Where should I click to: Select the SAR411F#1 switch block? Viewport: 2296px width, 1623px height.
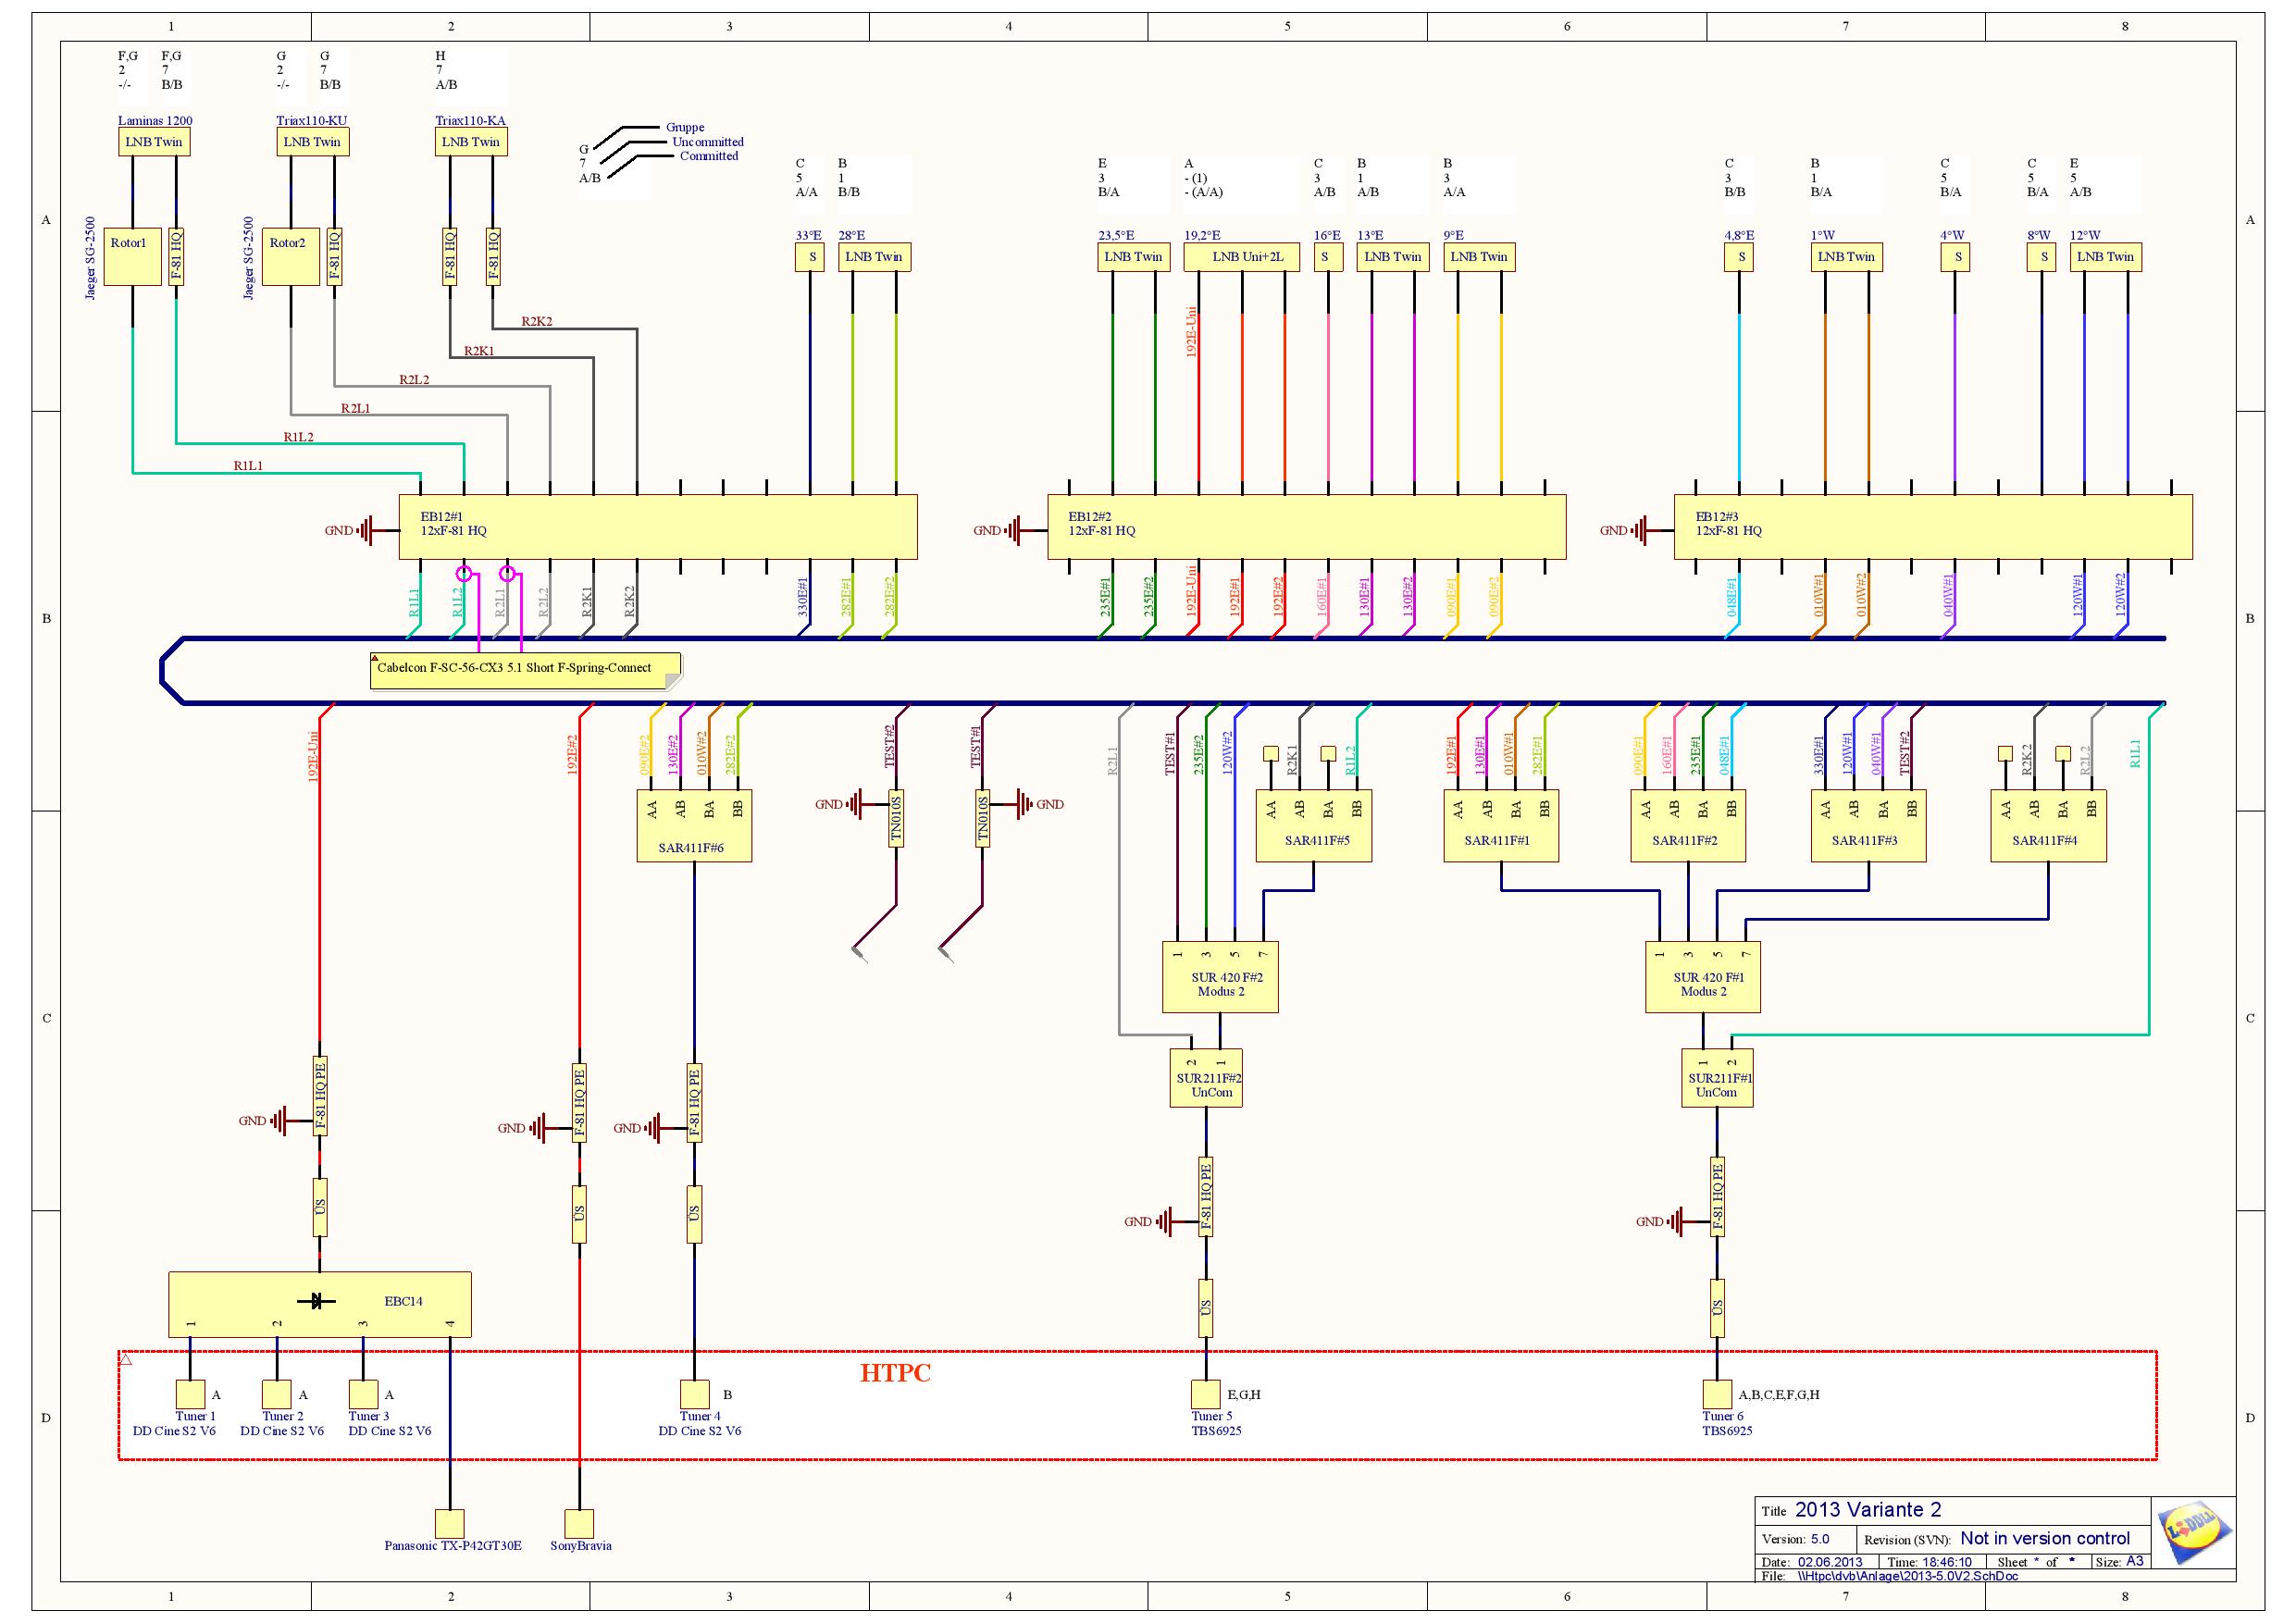click(x=1501, y=826)
